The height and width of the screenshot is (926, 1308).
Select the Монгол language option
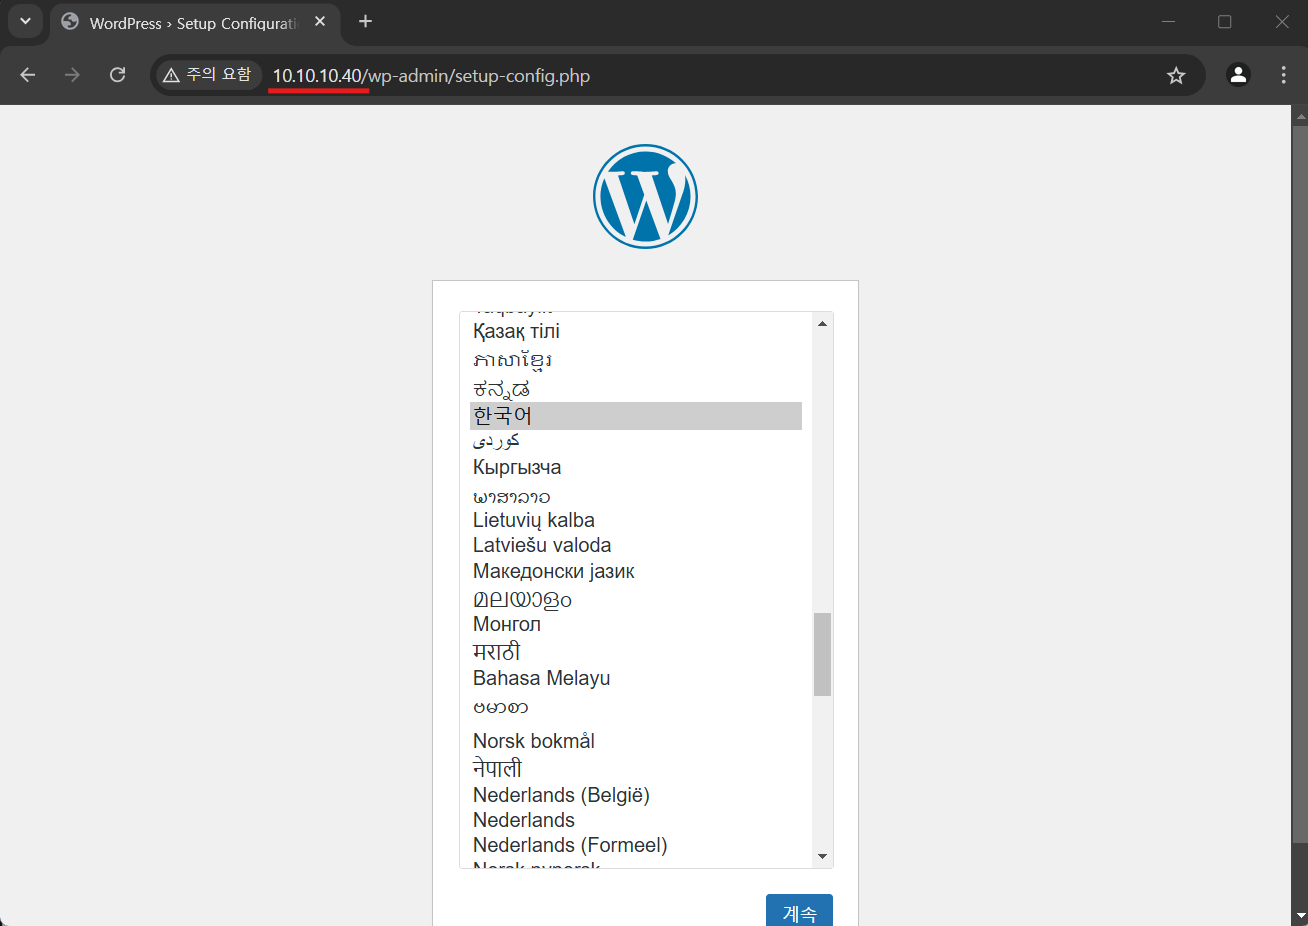pyautogui.click(x=636, y=624)
